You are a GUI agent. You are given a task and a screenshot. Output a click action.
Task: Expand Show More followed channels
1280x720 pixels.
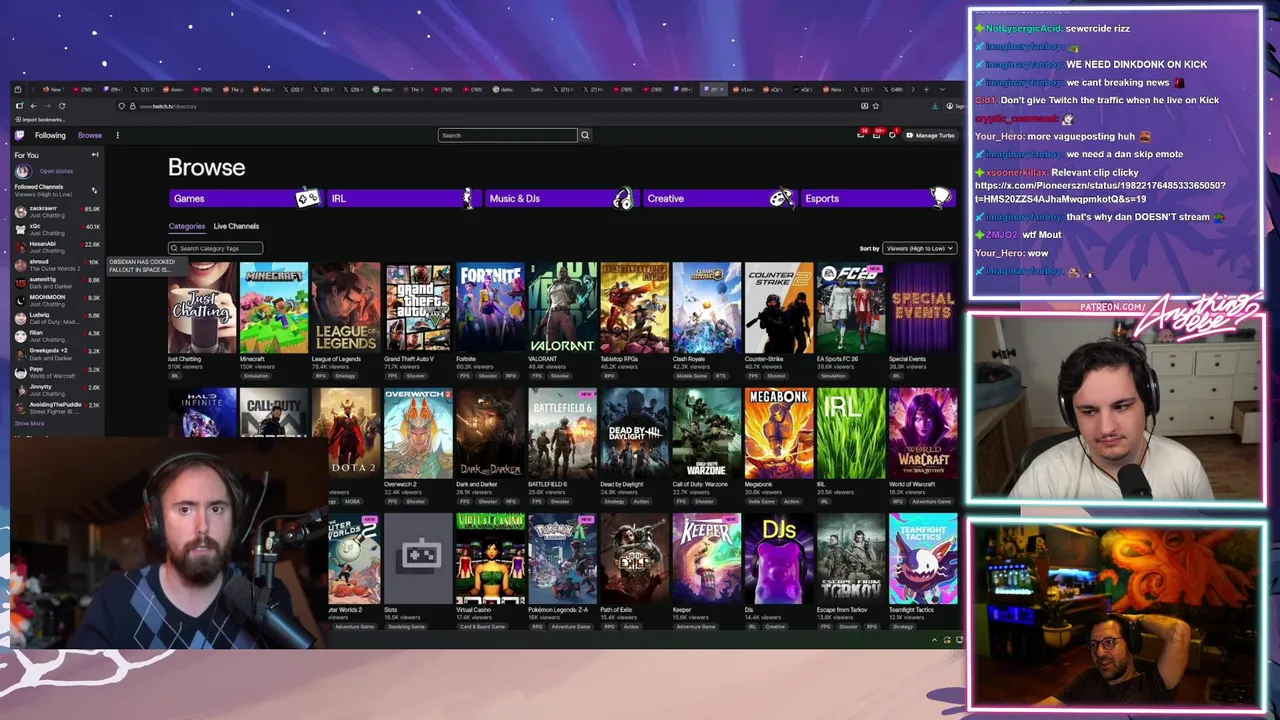coord(29,424)
